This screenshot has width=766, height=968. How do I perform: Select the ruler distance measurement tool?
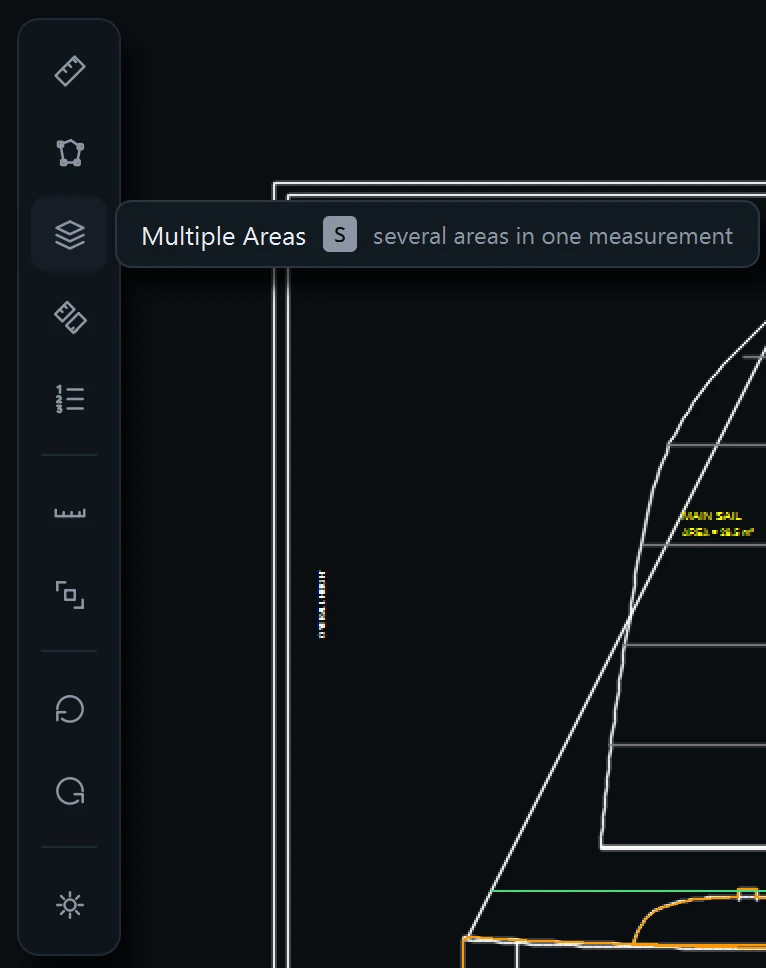tap(70, 71)
